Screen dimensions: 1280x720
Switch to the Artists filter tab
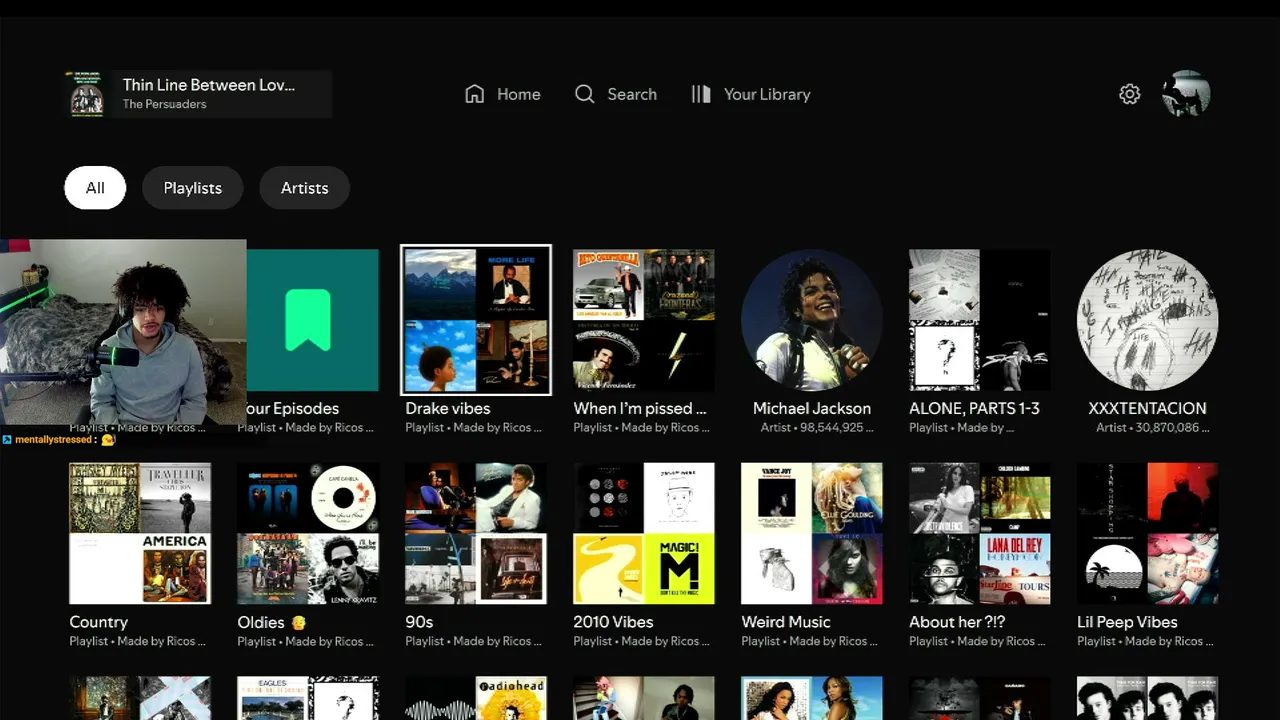click(305, 188)
